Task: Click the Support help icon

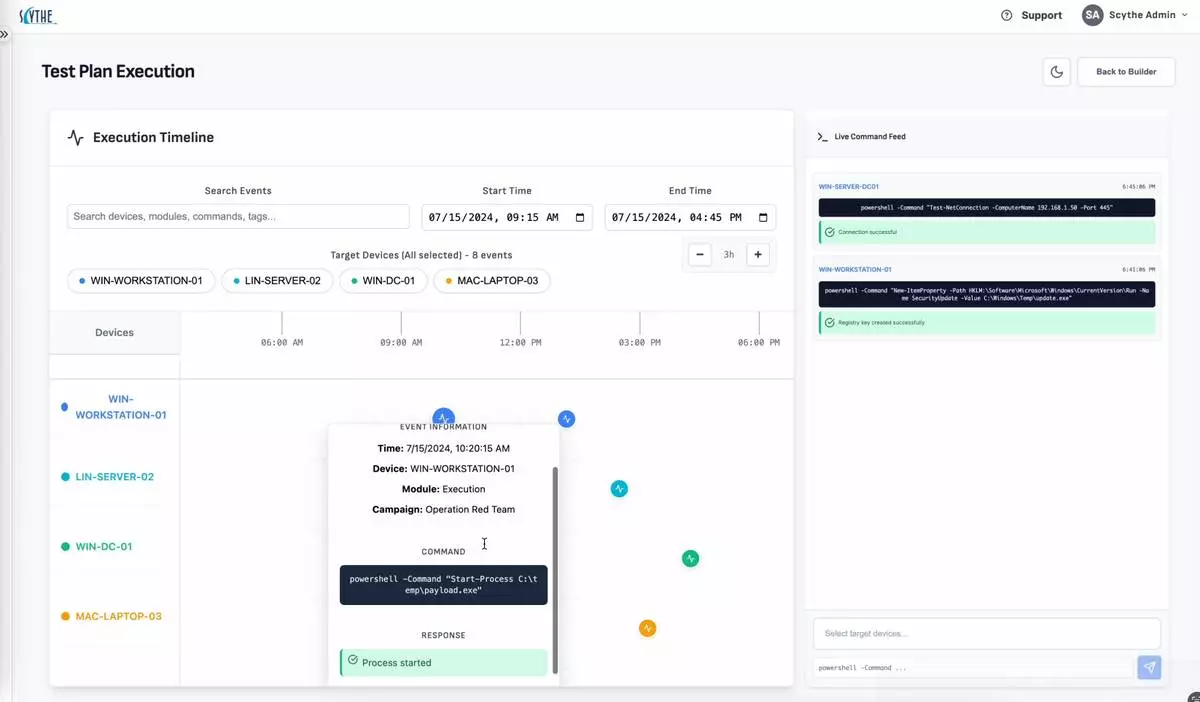Action: (x=1006, y=15)
